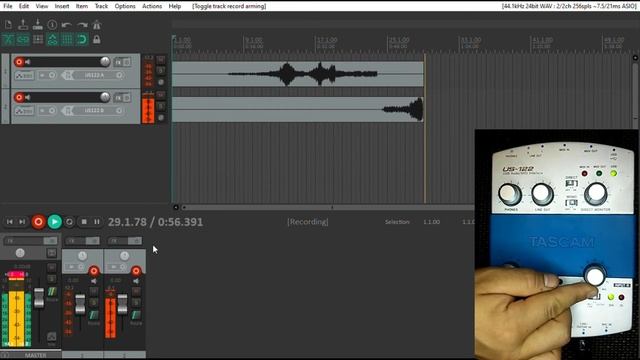The width and height of the screenshot is (640, 360).
Task: Click the Open project toolbar icon
Action: tap(23, 24)
